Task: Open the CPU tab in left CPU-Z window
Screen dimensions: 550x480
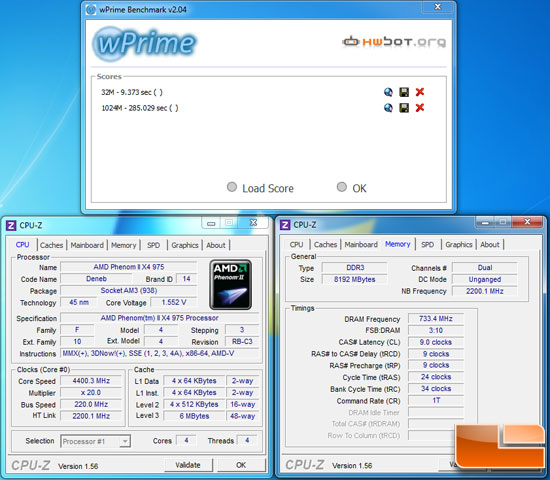Action: 22,245
